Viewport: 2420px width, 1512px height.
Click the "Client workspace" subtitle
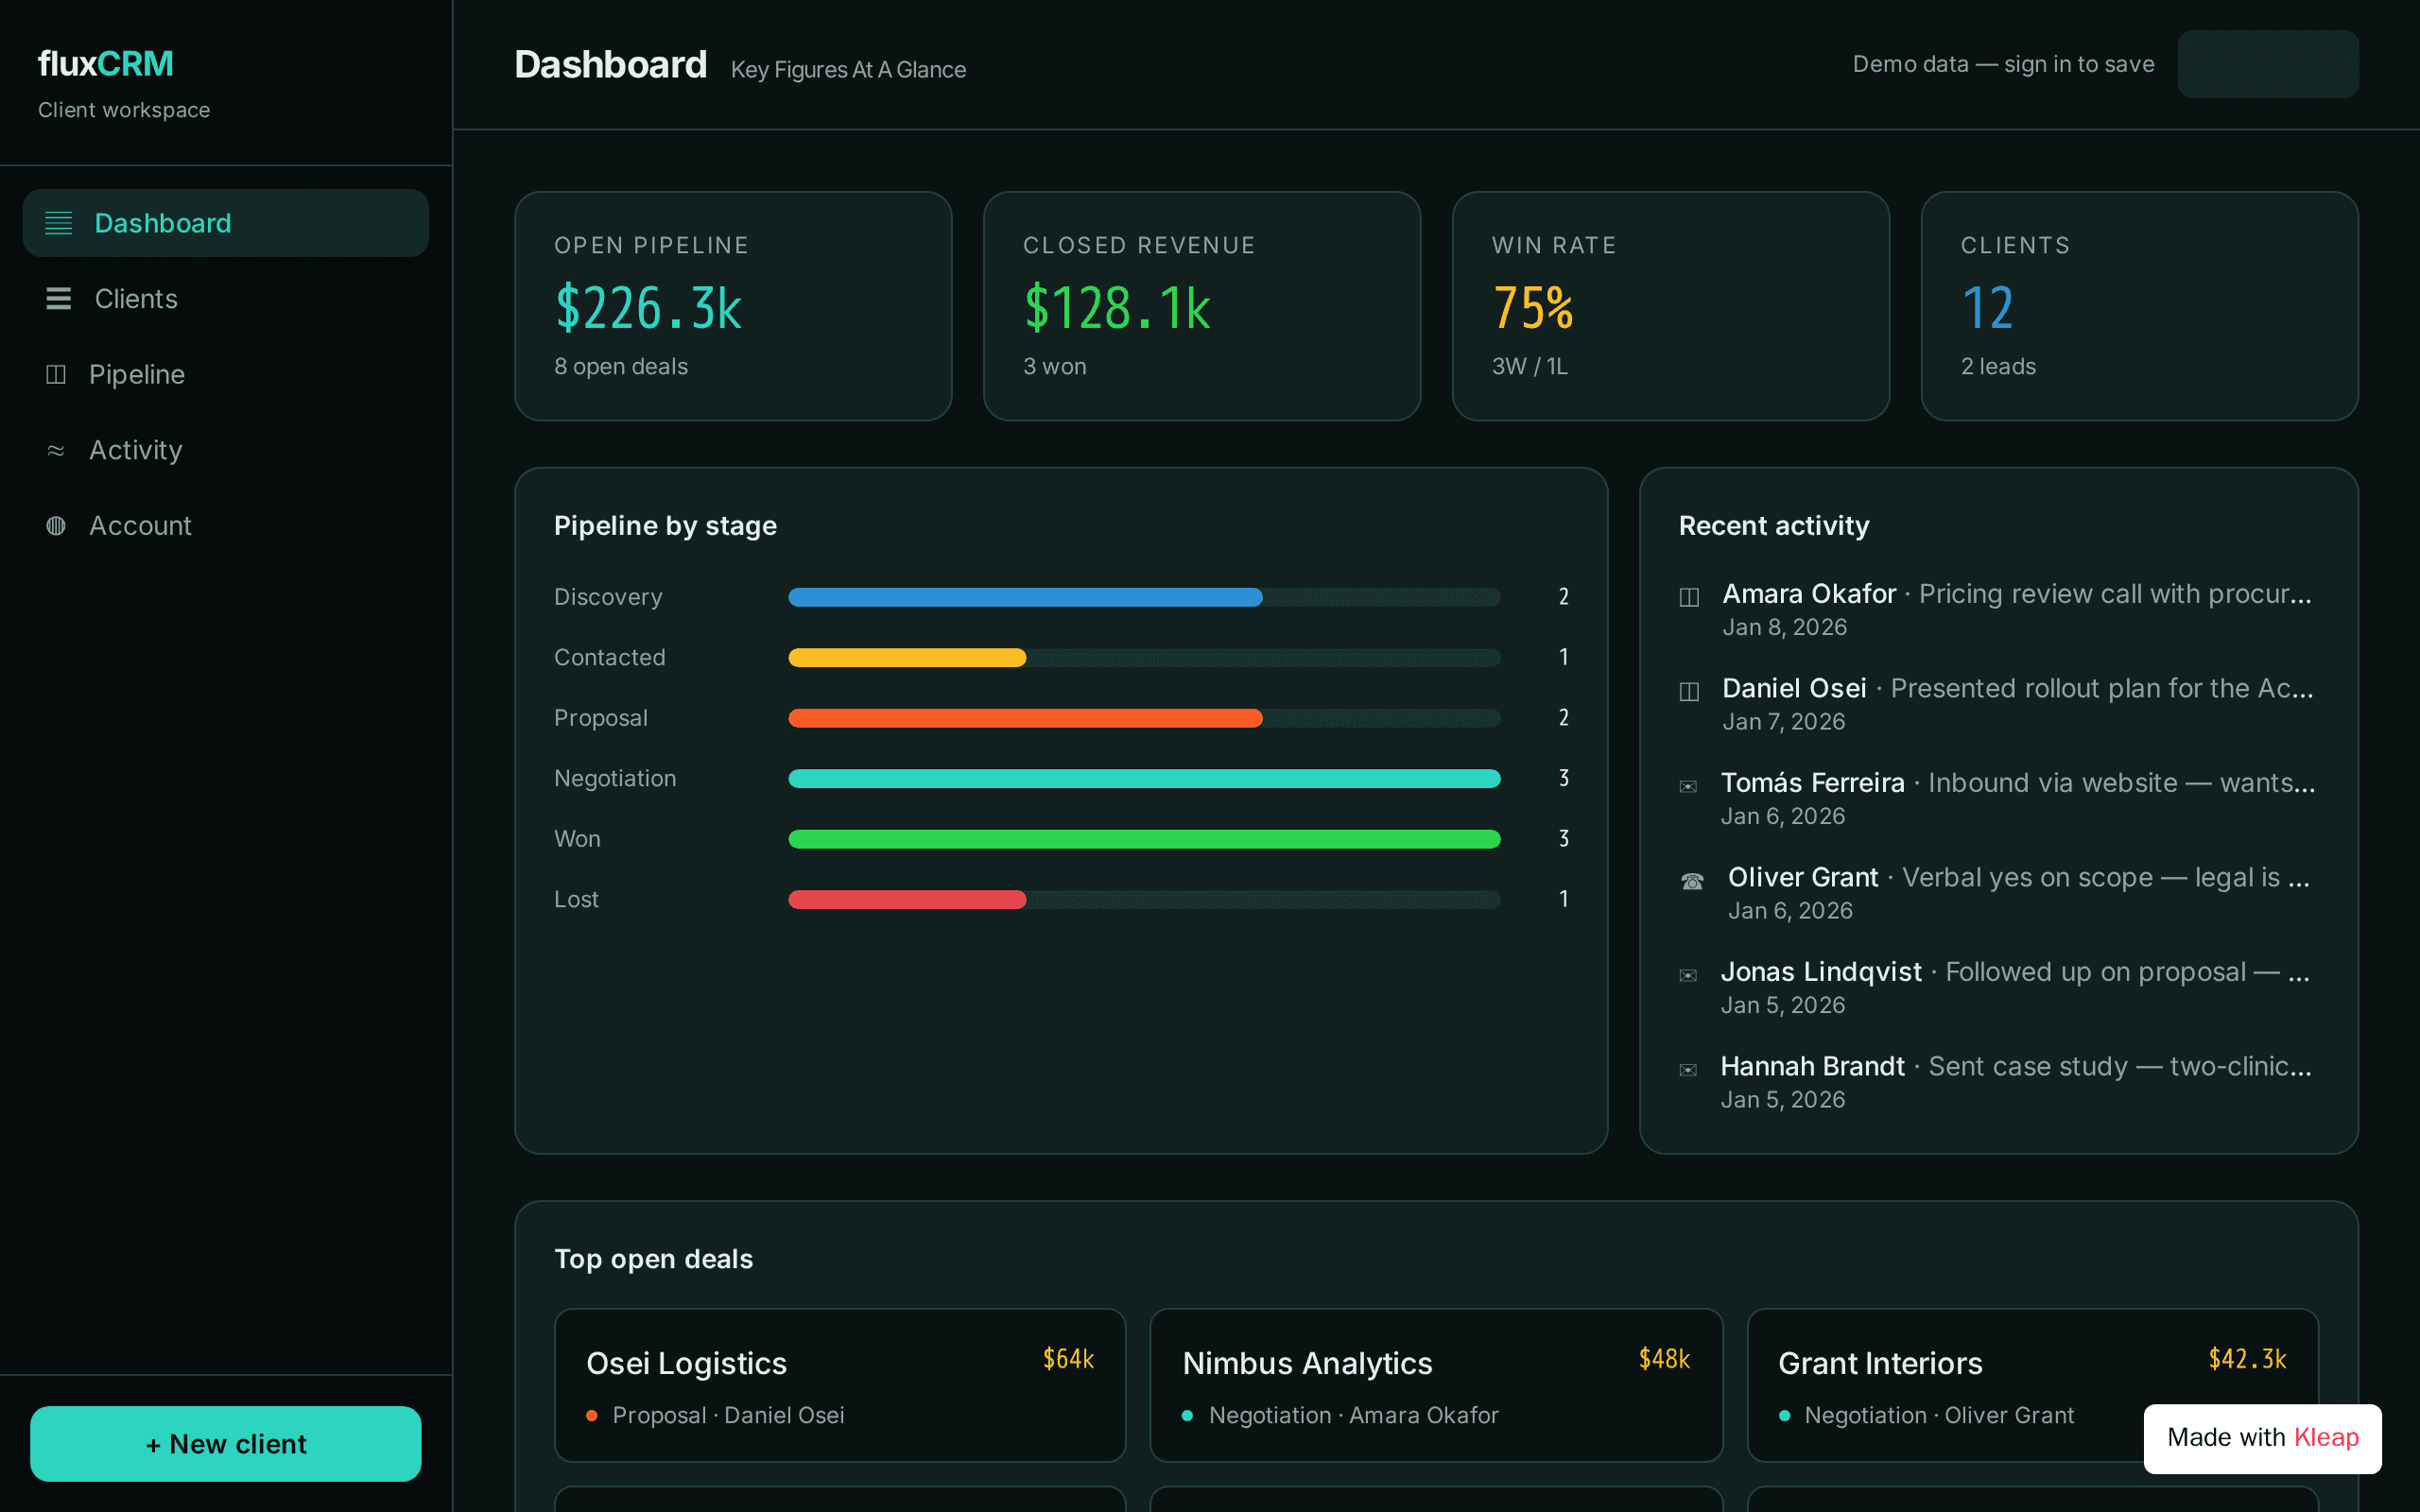click(124, 110)
